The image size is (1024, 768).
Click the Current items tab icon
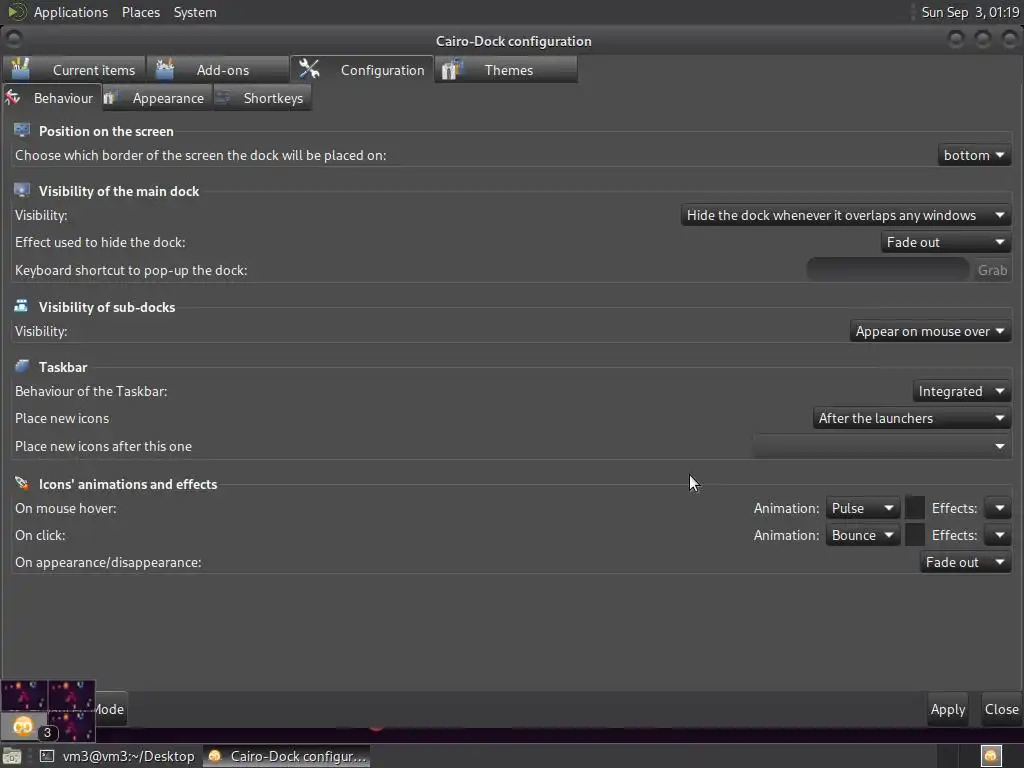point(21,69)
